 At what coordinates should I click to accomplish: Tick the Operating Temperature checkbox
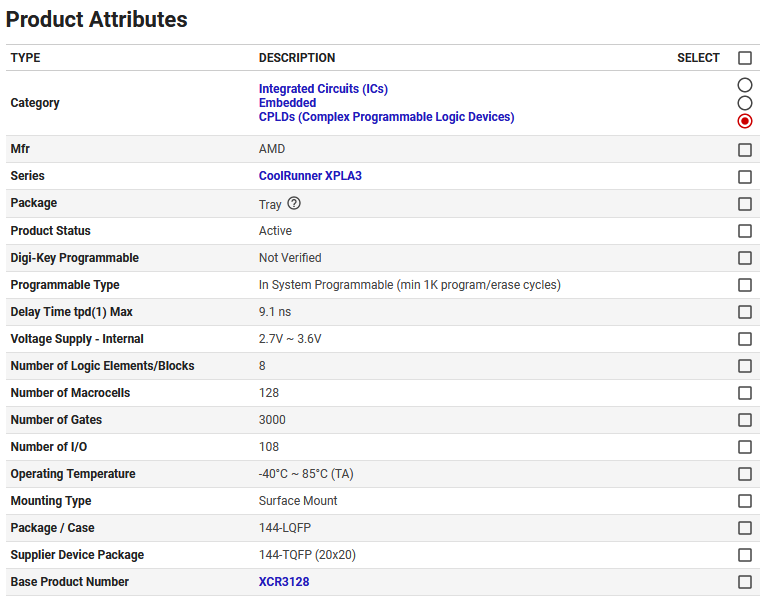click(x=744, y=474)
